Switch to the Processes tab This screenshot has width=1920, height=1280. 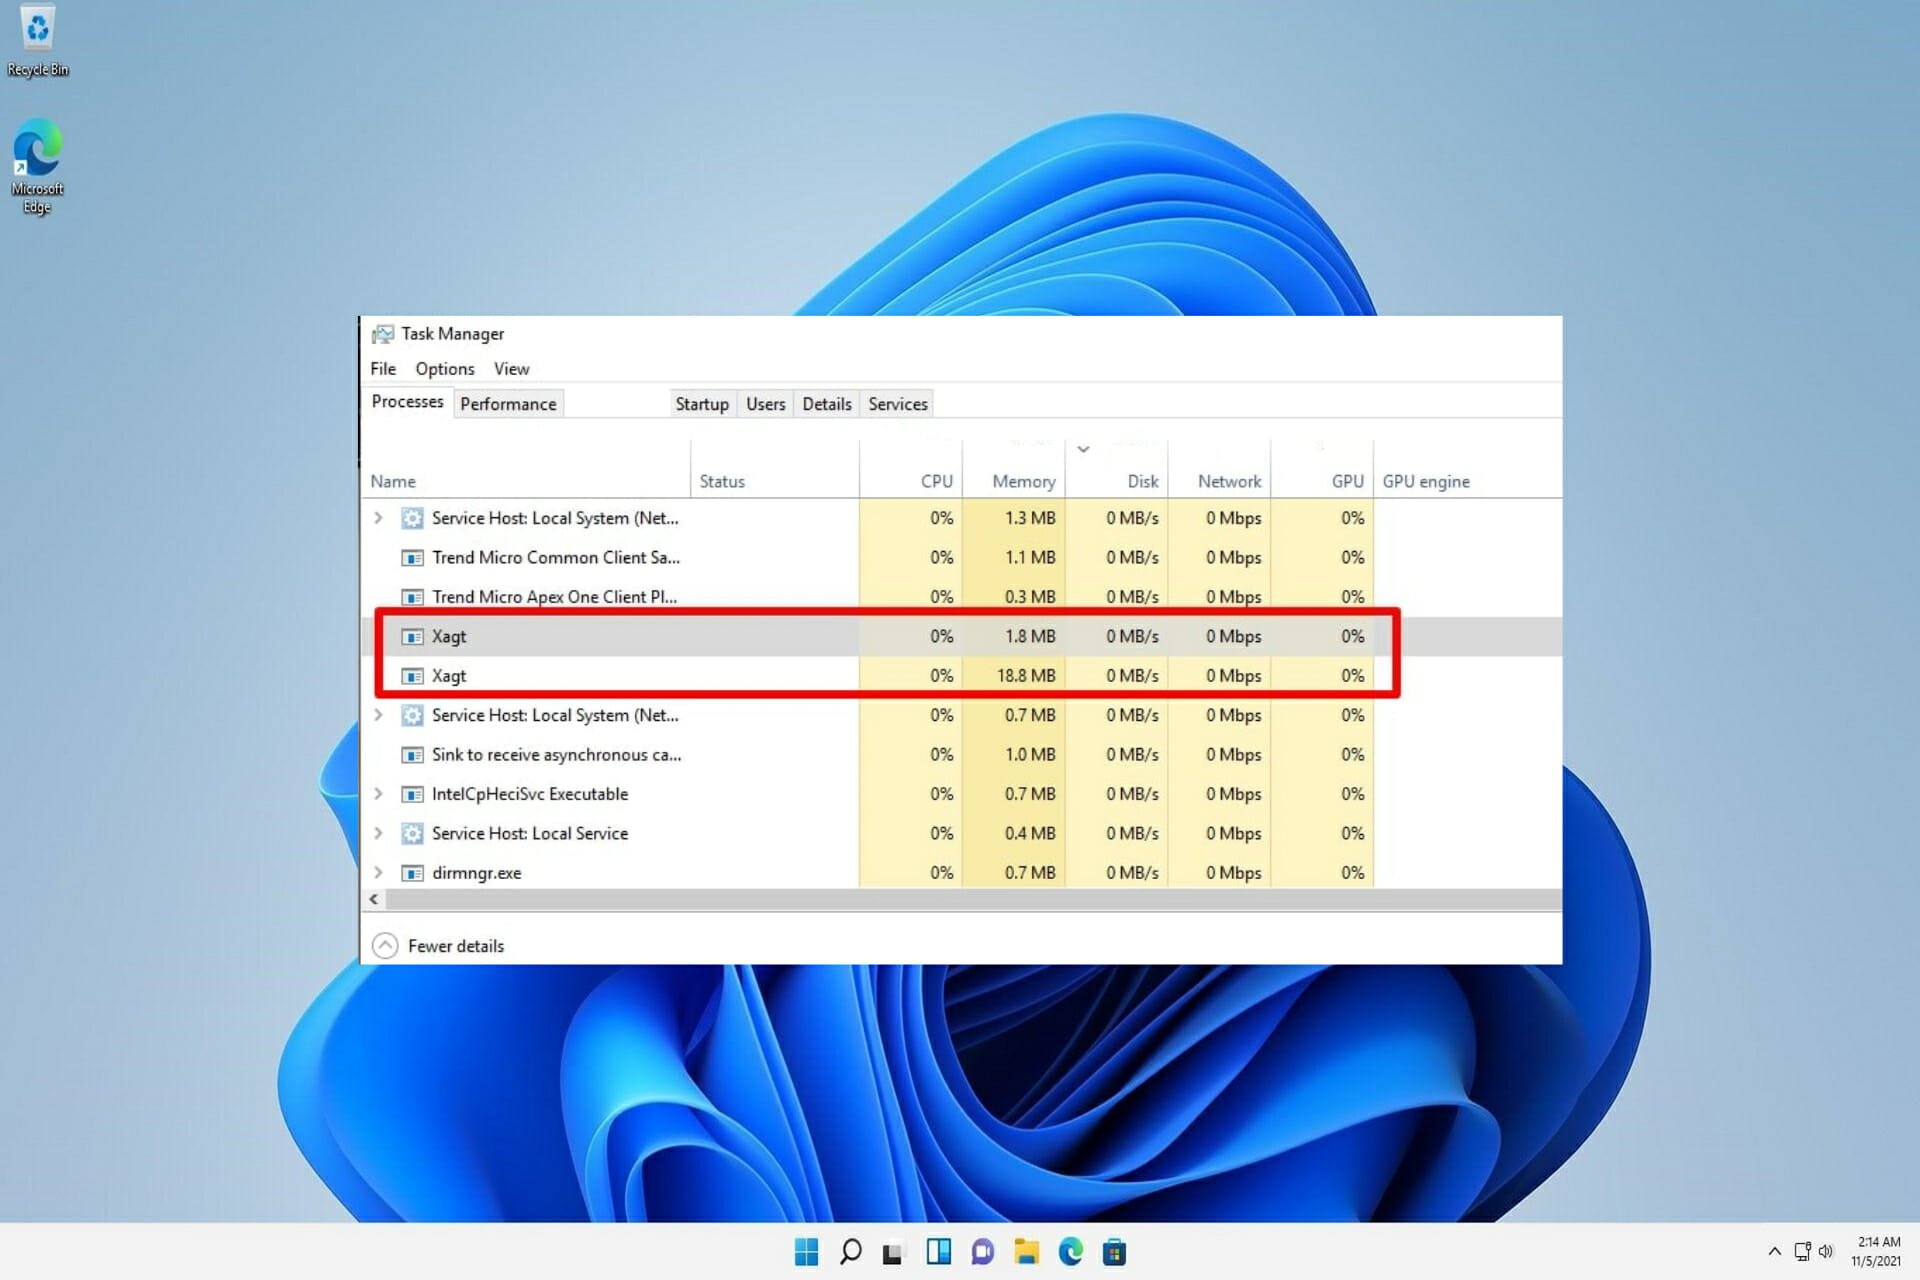tap(407, 402)
